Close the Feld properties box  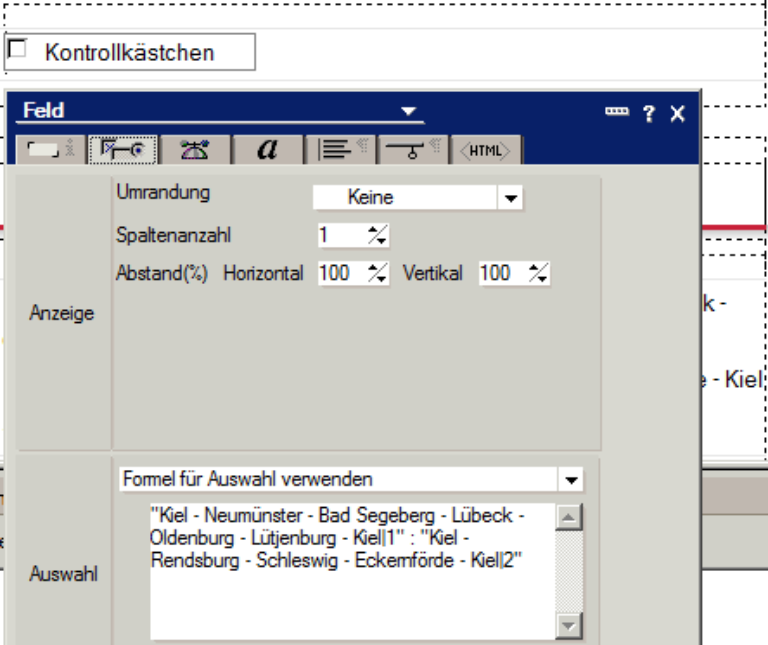tap(677, 114)
